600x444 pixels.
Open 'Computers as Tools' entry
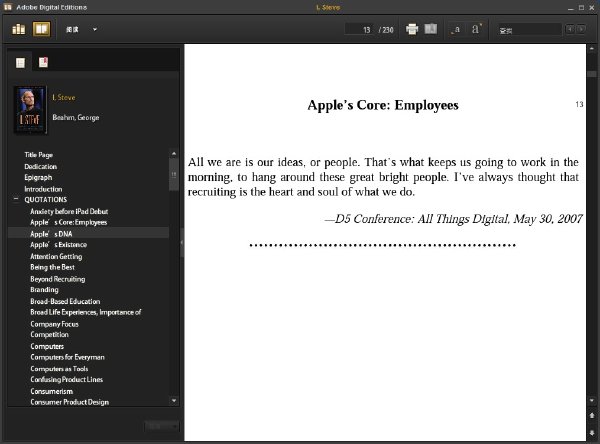coord(59,369)
